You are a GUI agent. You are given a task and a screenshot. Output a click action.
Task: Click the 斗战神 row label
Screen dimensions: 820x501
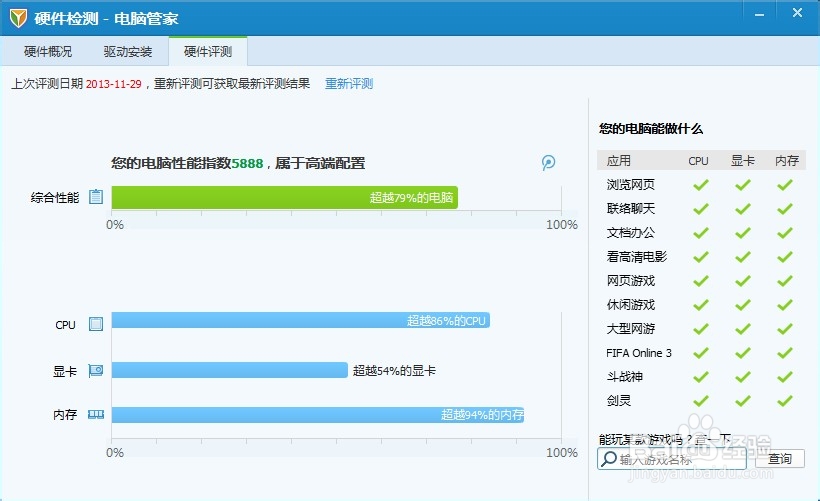(625, 377)
